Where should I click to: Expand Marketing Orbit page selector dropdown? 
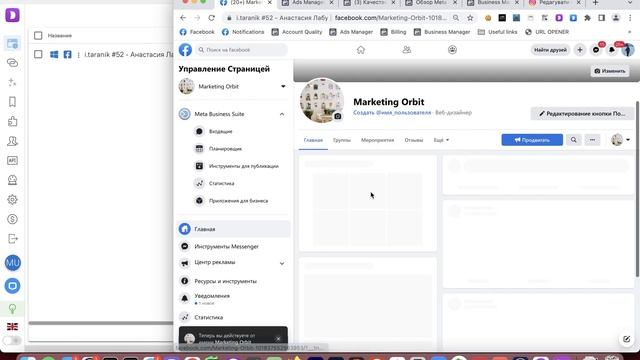[x=283, y=87]
